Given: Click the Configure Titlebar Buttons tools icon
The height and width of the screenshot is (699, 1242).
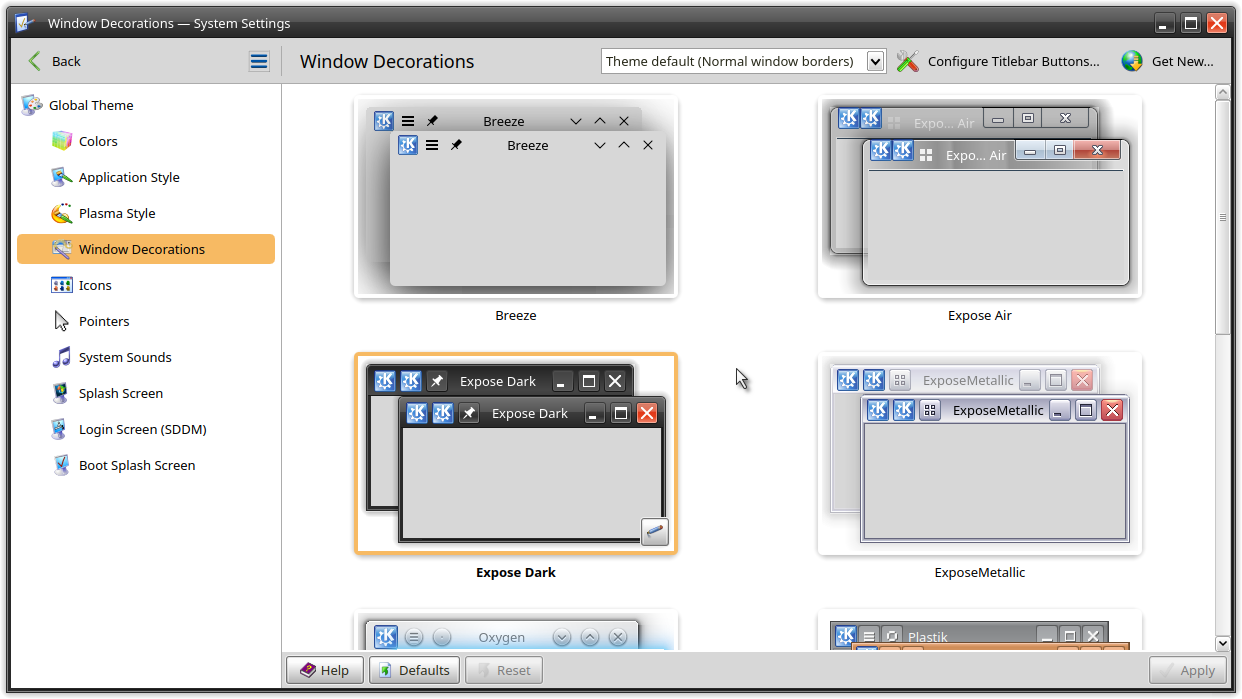Looking at the screenshot, I should 907,61.
